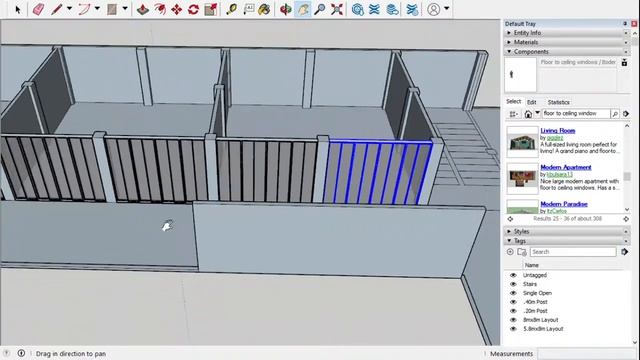This screenshot has width=640, height=360.
Task: Open the 3D Warehouse icon
Action: (358, 9)
